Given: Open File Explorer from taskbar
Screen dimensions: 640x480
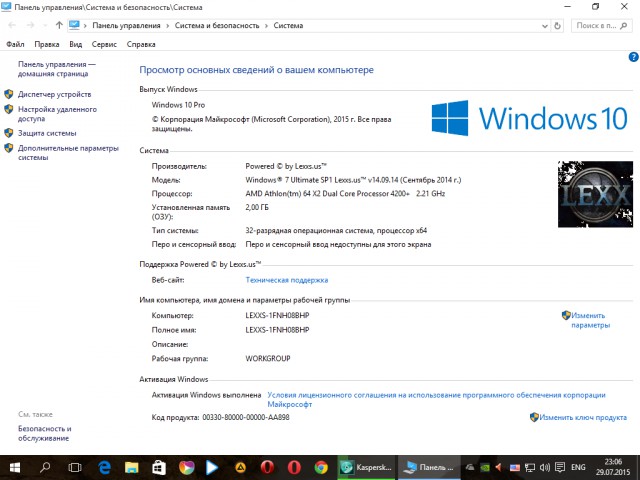Looking at the screenshot, I should pyautogui.click(x=131, y=468).
